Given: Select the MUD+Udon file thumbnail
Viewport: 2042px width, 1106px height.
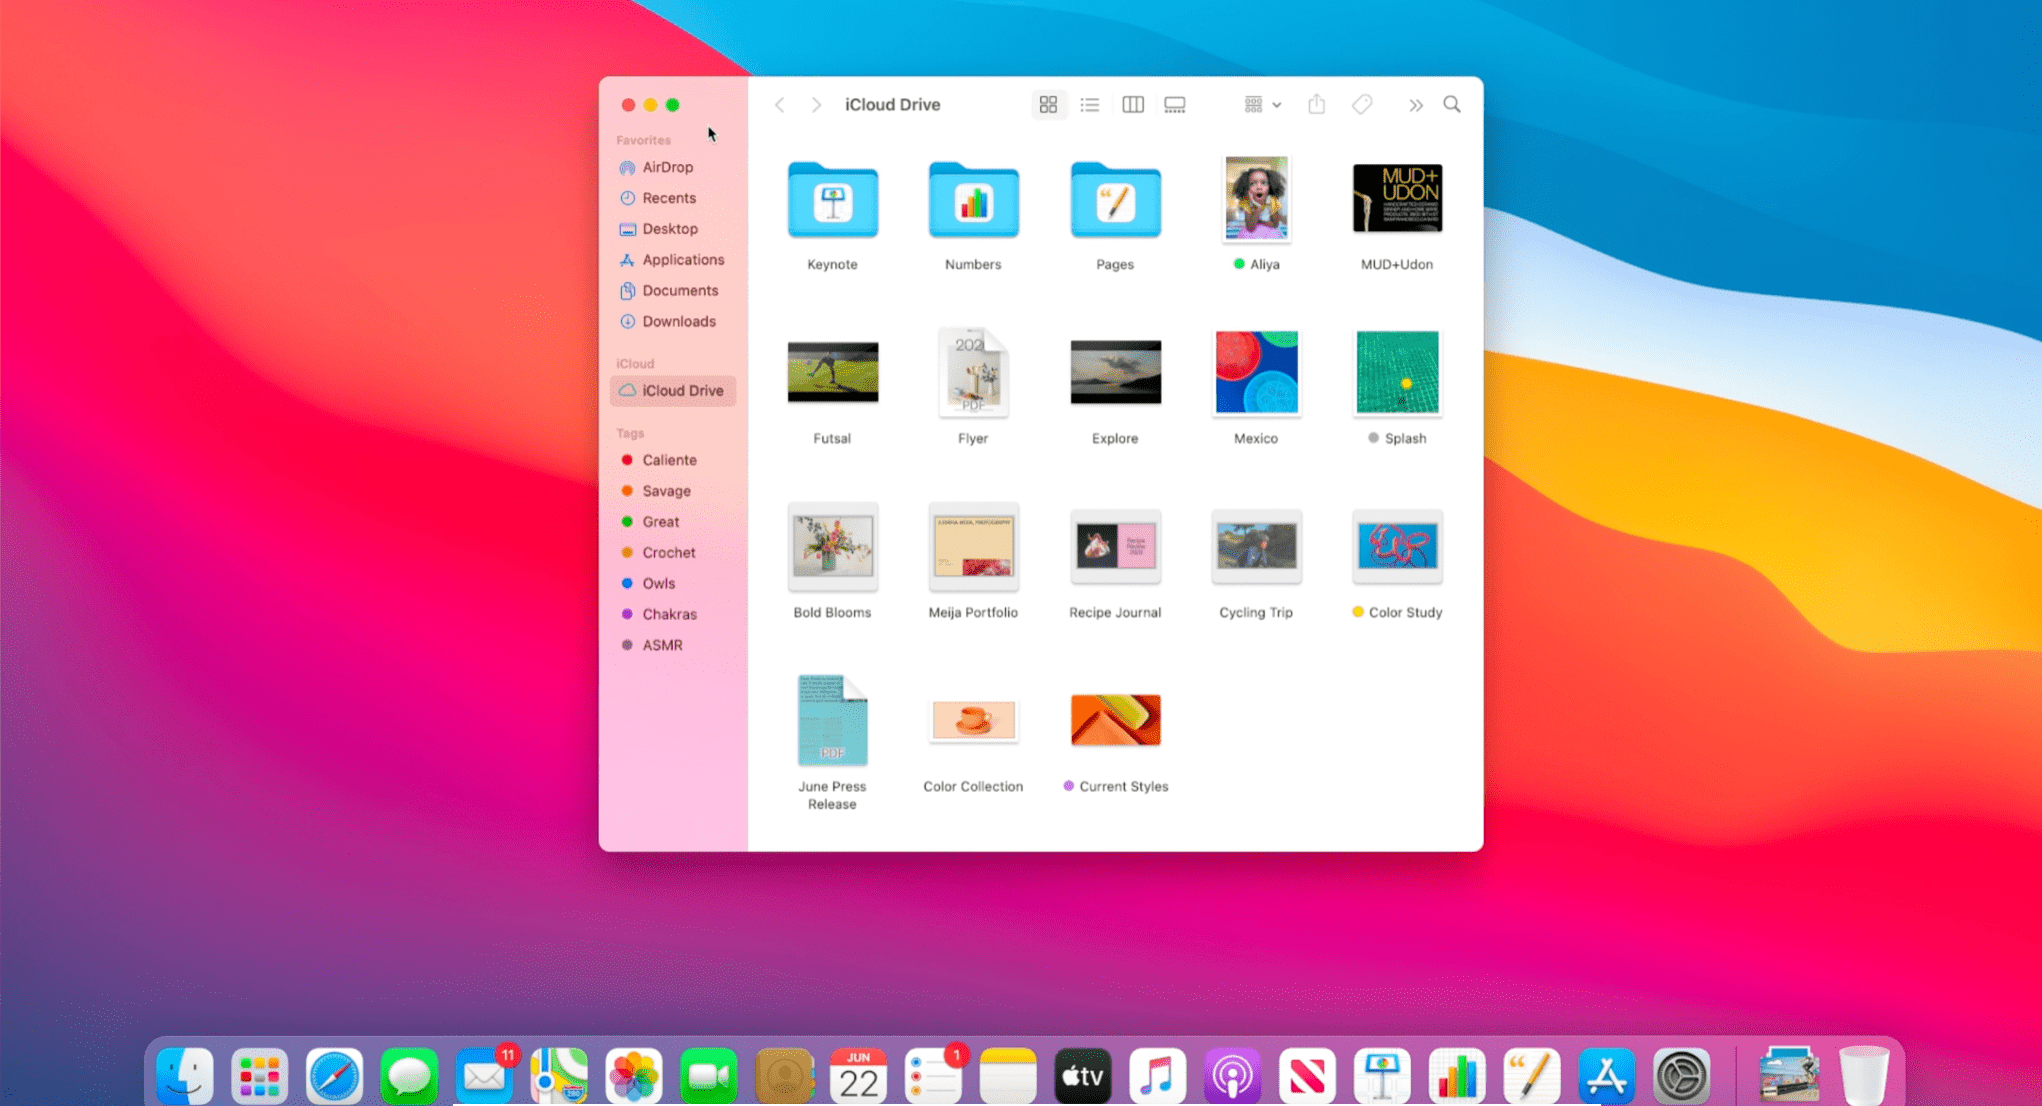Looking at the screenshot, I should point(1397,198).
